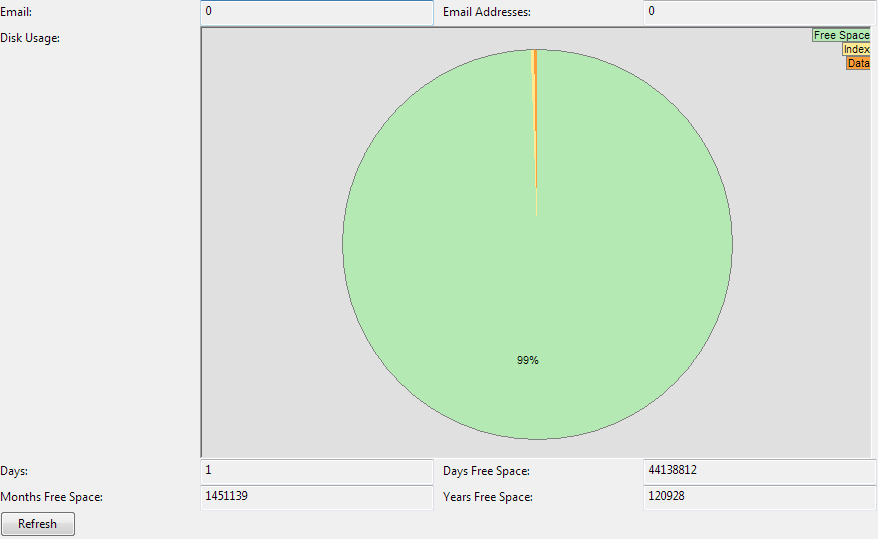Click the Days Free Space label
Image resolution: width=878 pixels, height=539 pixels.
coord(486,471)
